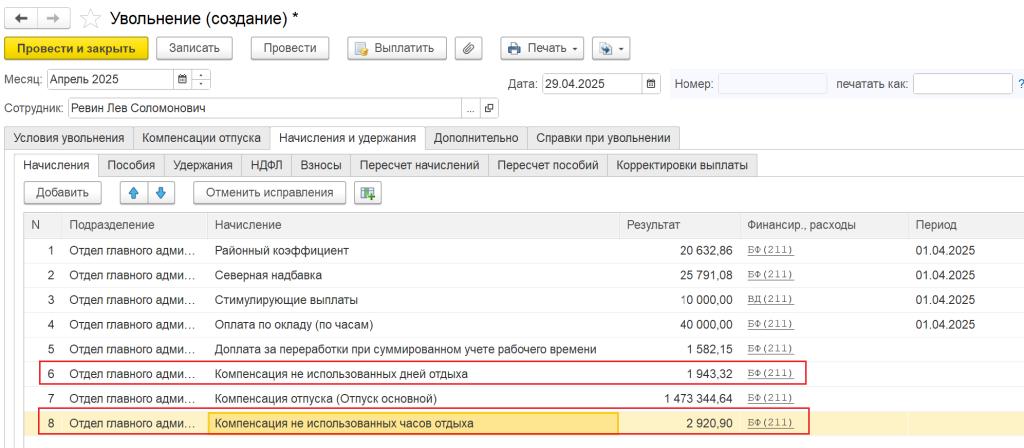Click result value 2 920,90
The image size is (1024, 448).
(709, 424)
